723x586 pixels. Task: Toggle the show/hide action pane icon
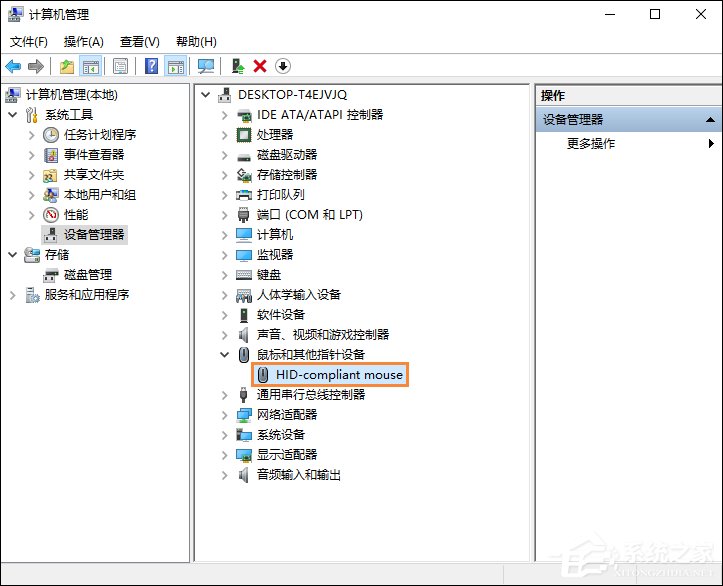[x=176, y=66]
